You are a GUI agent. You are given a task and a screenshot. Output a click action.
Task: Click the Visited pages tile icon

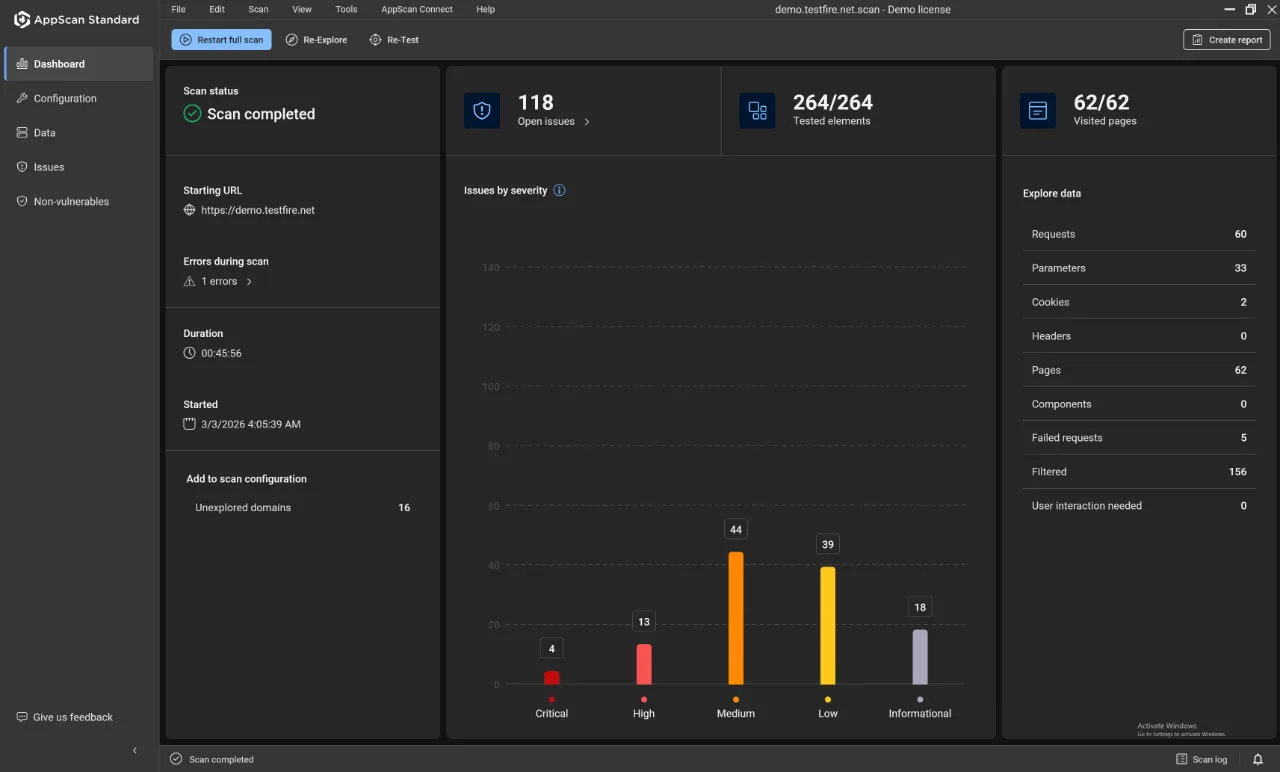[1038, 110]
